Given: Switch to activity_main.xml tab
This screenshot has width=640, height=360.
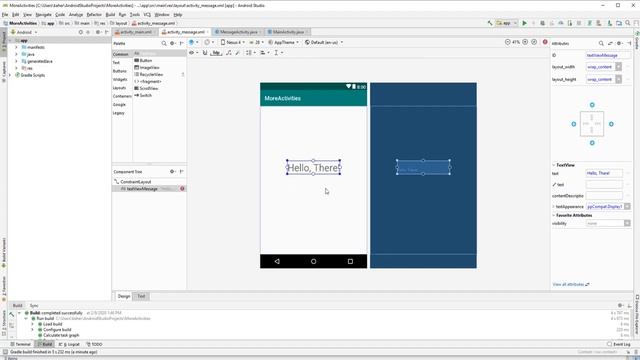Looking at the screenshot, I should coord(136,32).
